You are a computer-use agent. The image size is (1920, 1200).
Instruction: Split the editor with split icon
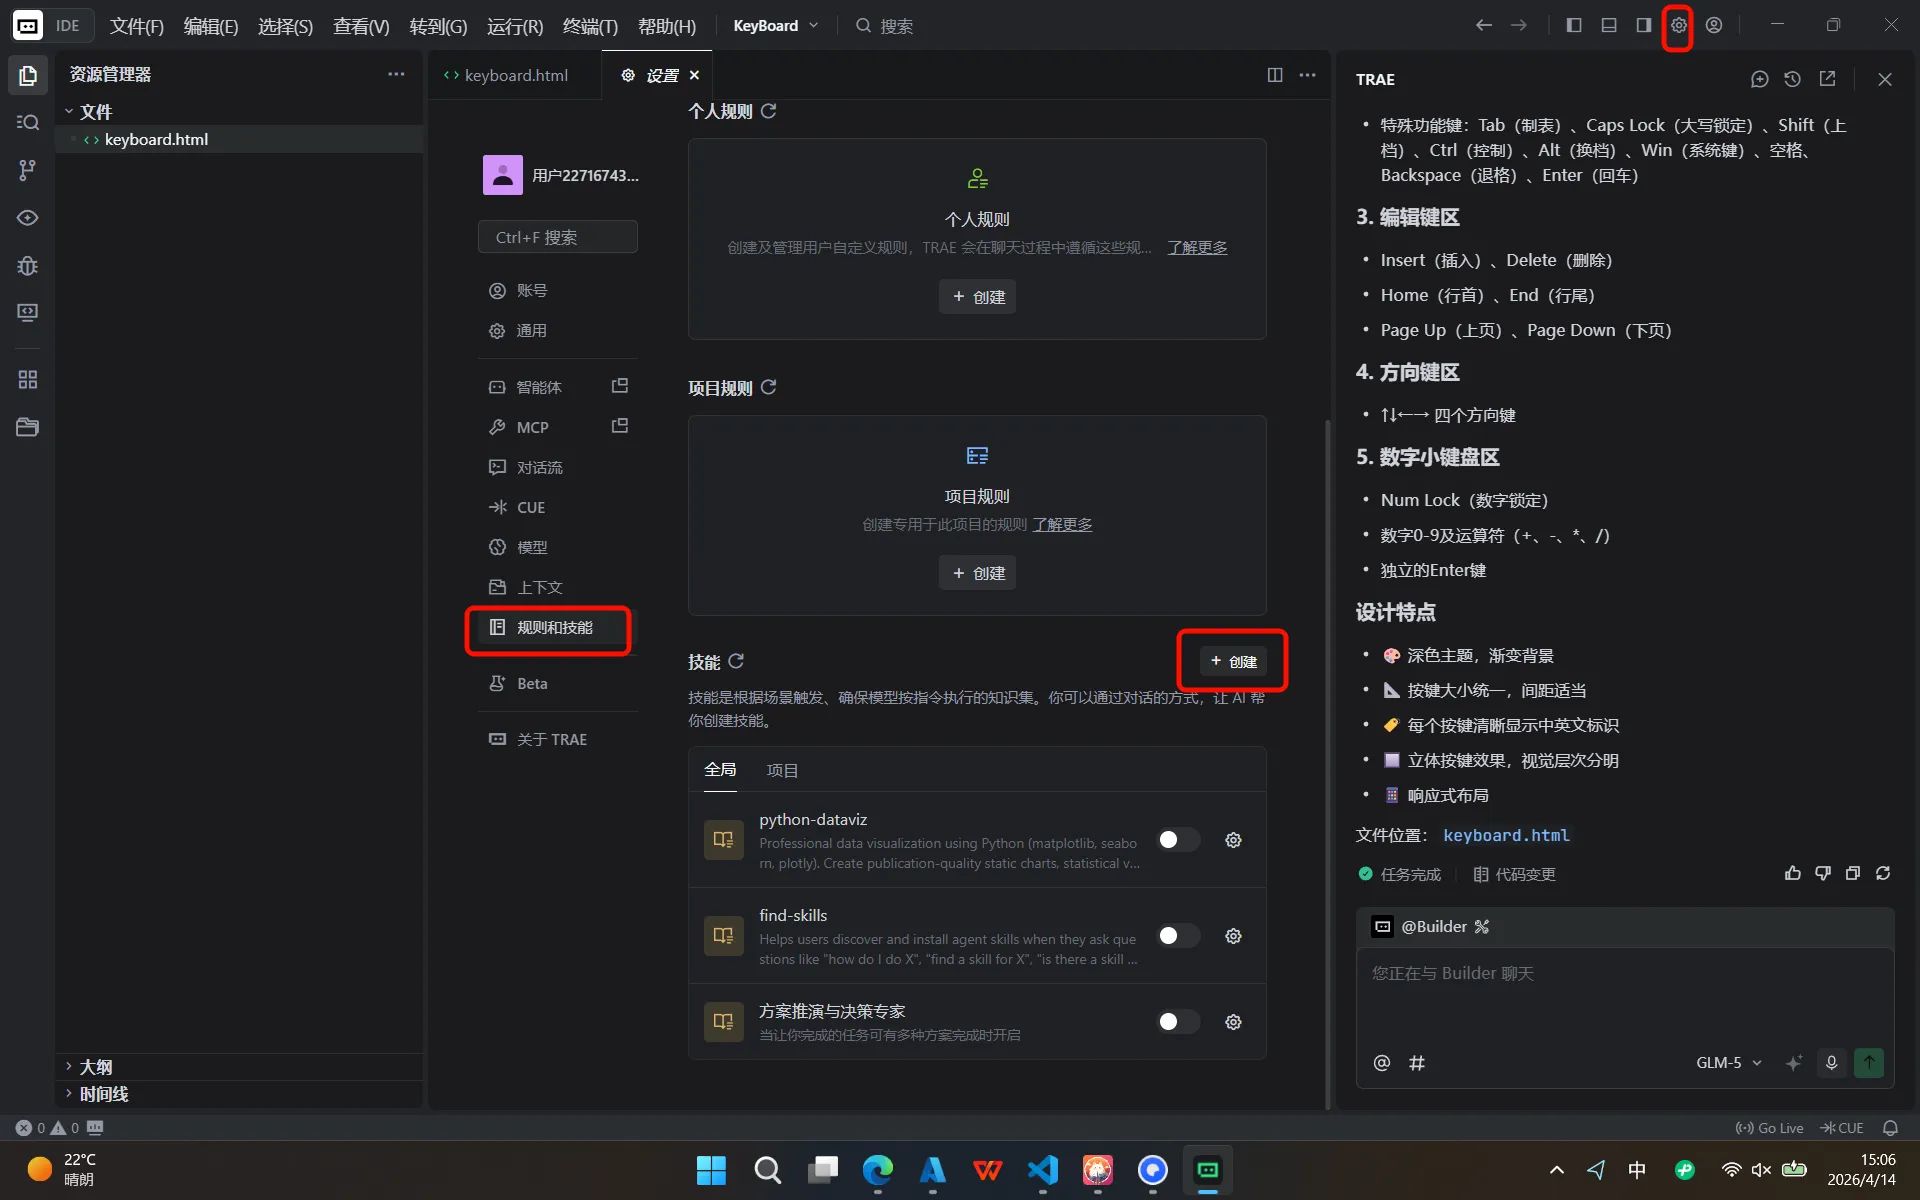(1275, 75)
